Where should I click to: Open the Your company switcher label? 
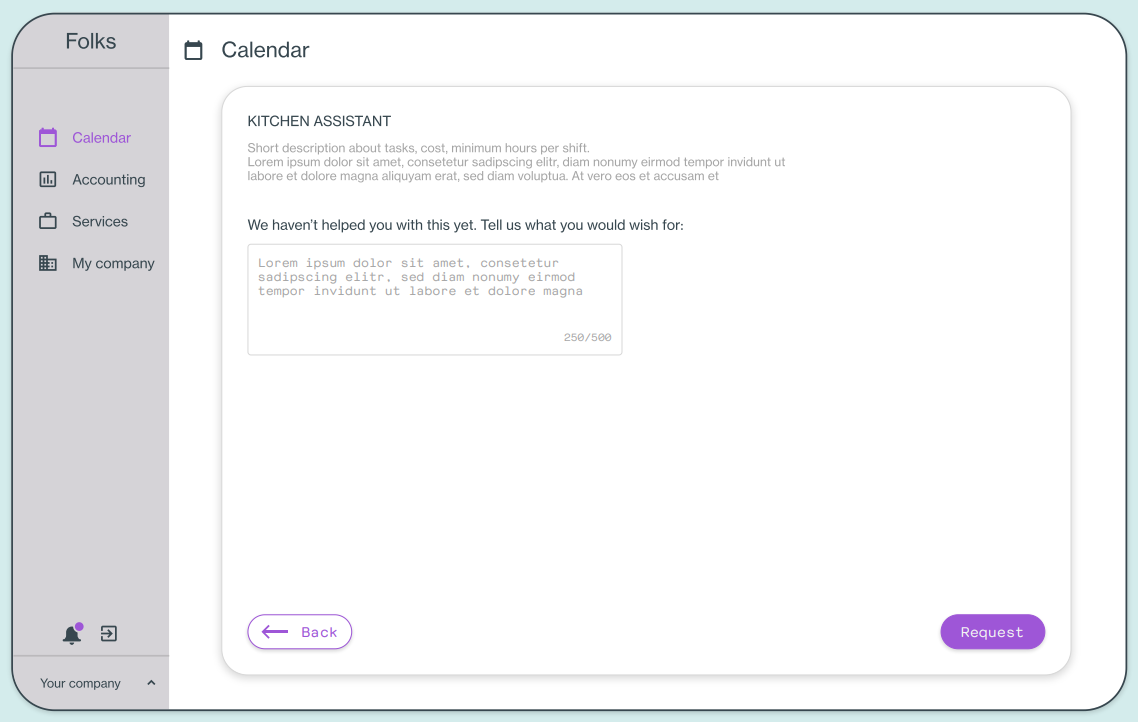[80, 684]
